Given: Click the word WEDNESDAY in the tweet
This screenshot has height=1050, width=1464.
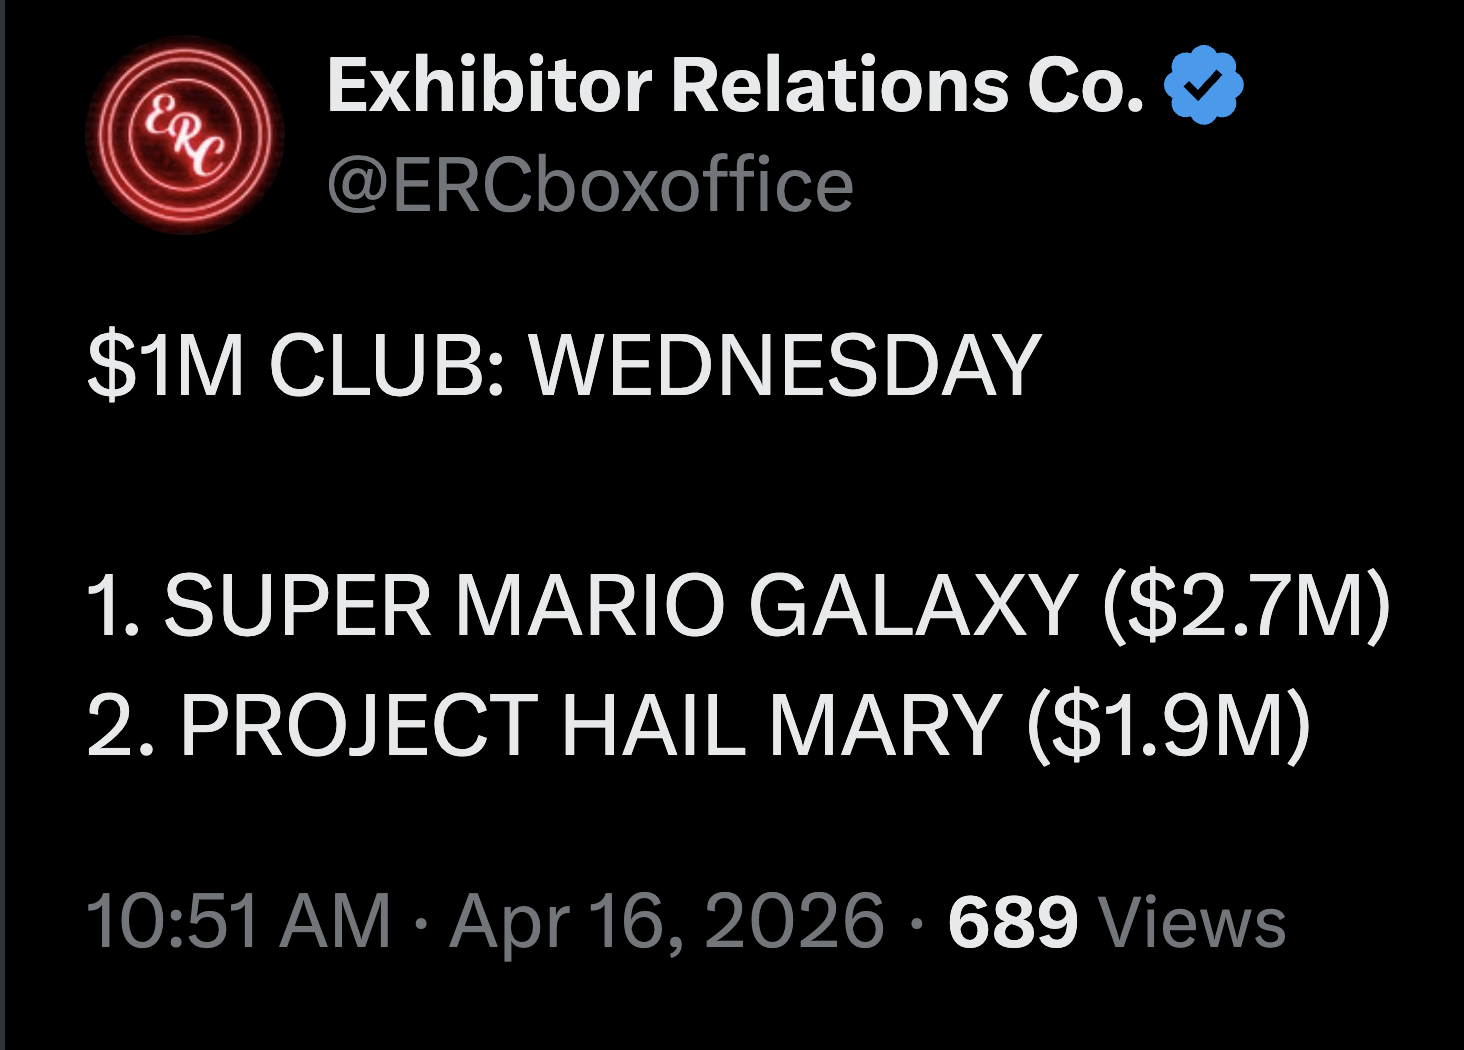Looking at the screenshot, I should pos(786,366).
